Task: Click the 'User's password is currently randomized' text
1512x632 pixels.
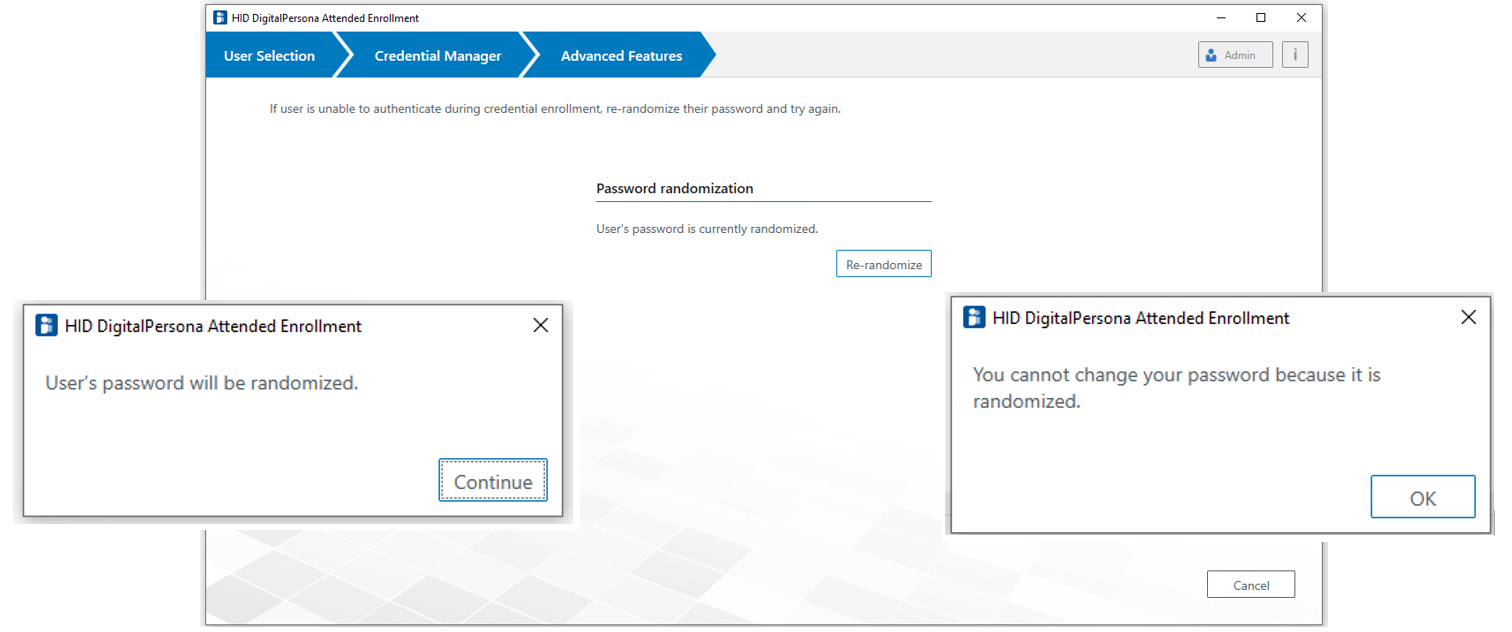Action: pyautogui.click(x=707, y=229)
